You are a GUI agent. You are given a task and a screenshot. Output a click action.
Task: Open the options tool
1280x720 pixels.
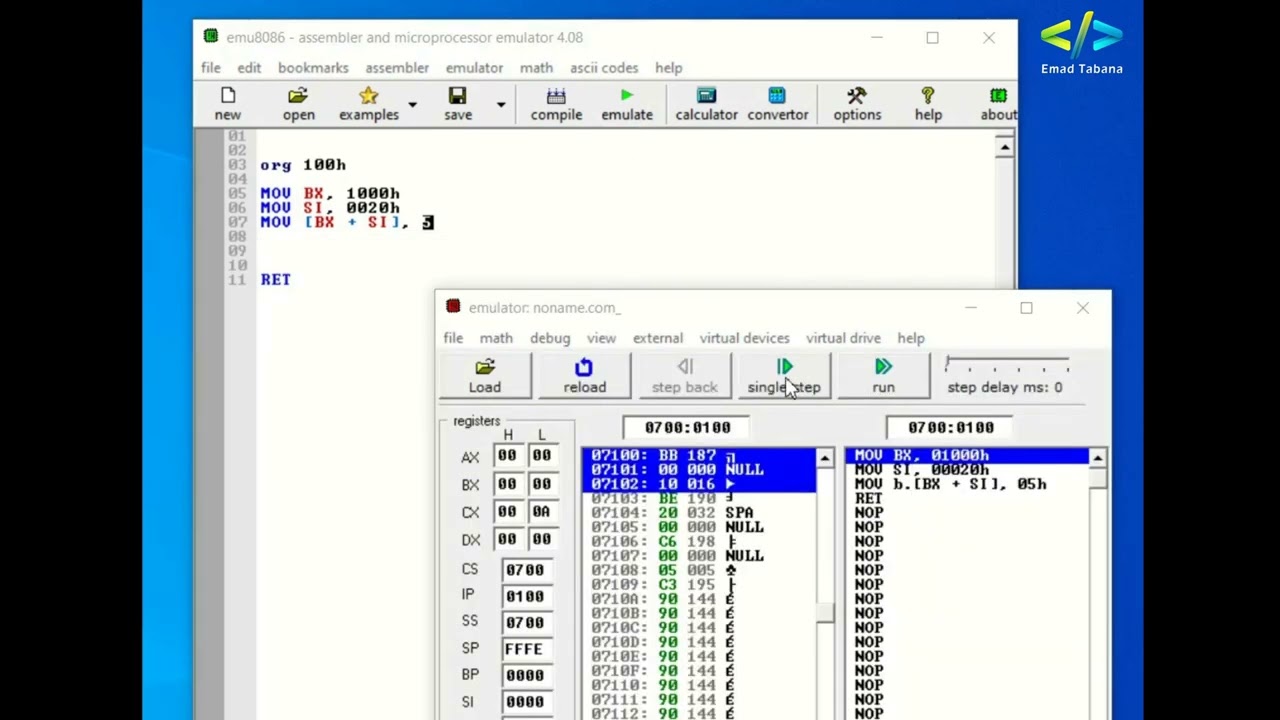[857, 103]
